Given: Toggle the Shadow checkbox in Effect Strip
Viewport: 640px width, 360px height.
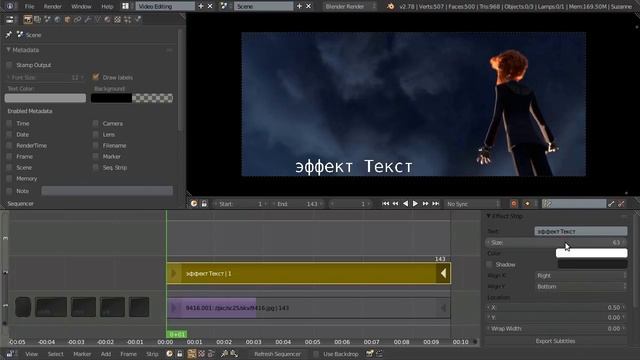Looking at the screenshot, I should tap(490, 264).
